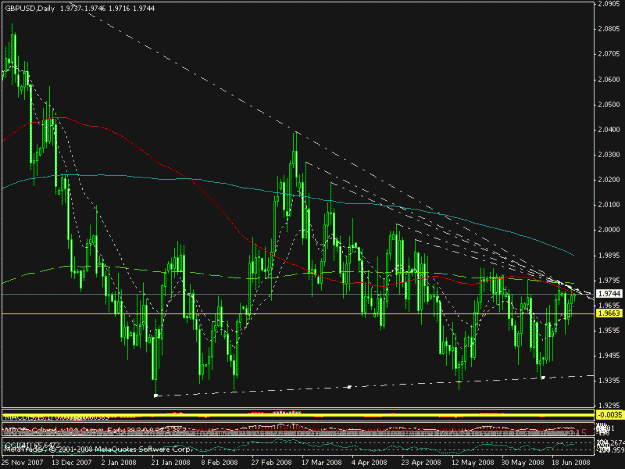Select the yellow 1.9663 price level tag
Viewport: 625px width, 469px height.
pyautogui.click(x=610, y=313)
